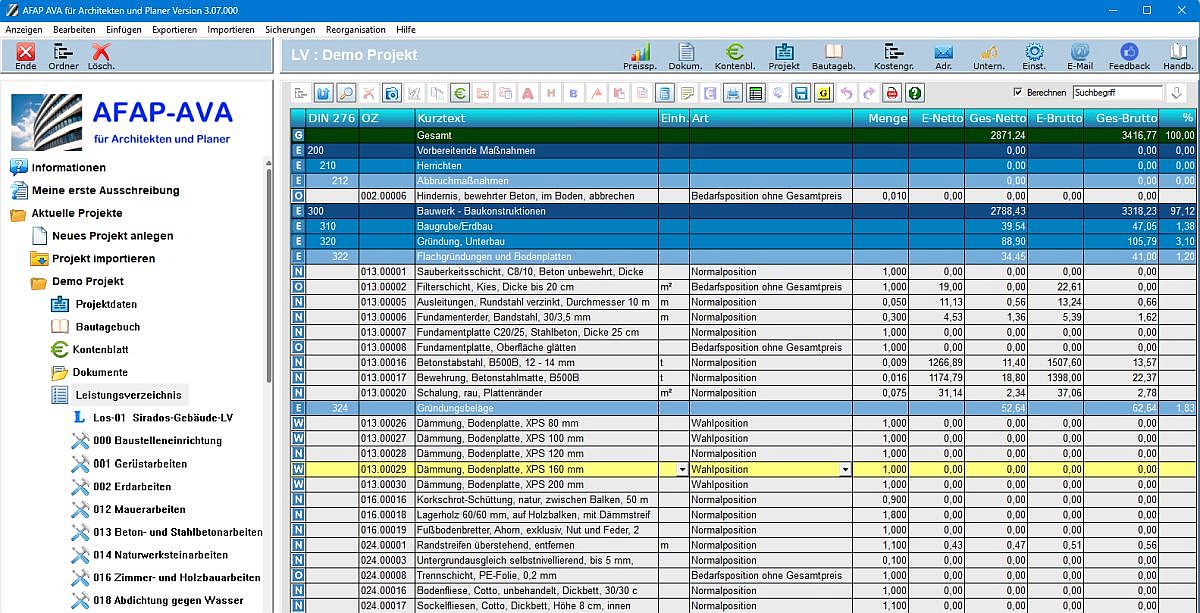Open the Preissp. price comparison icon
Screen dimensions: 1200x613
coord(639,56)
